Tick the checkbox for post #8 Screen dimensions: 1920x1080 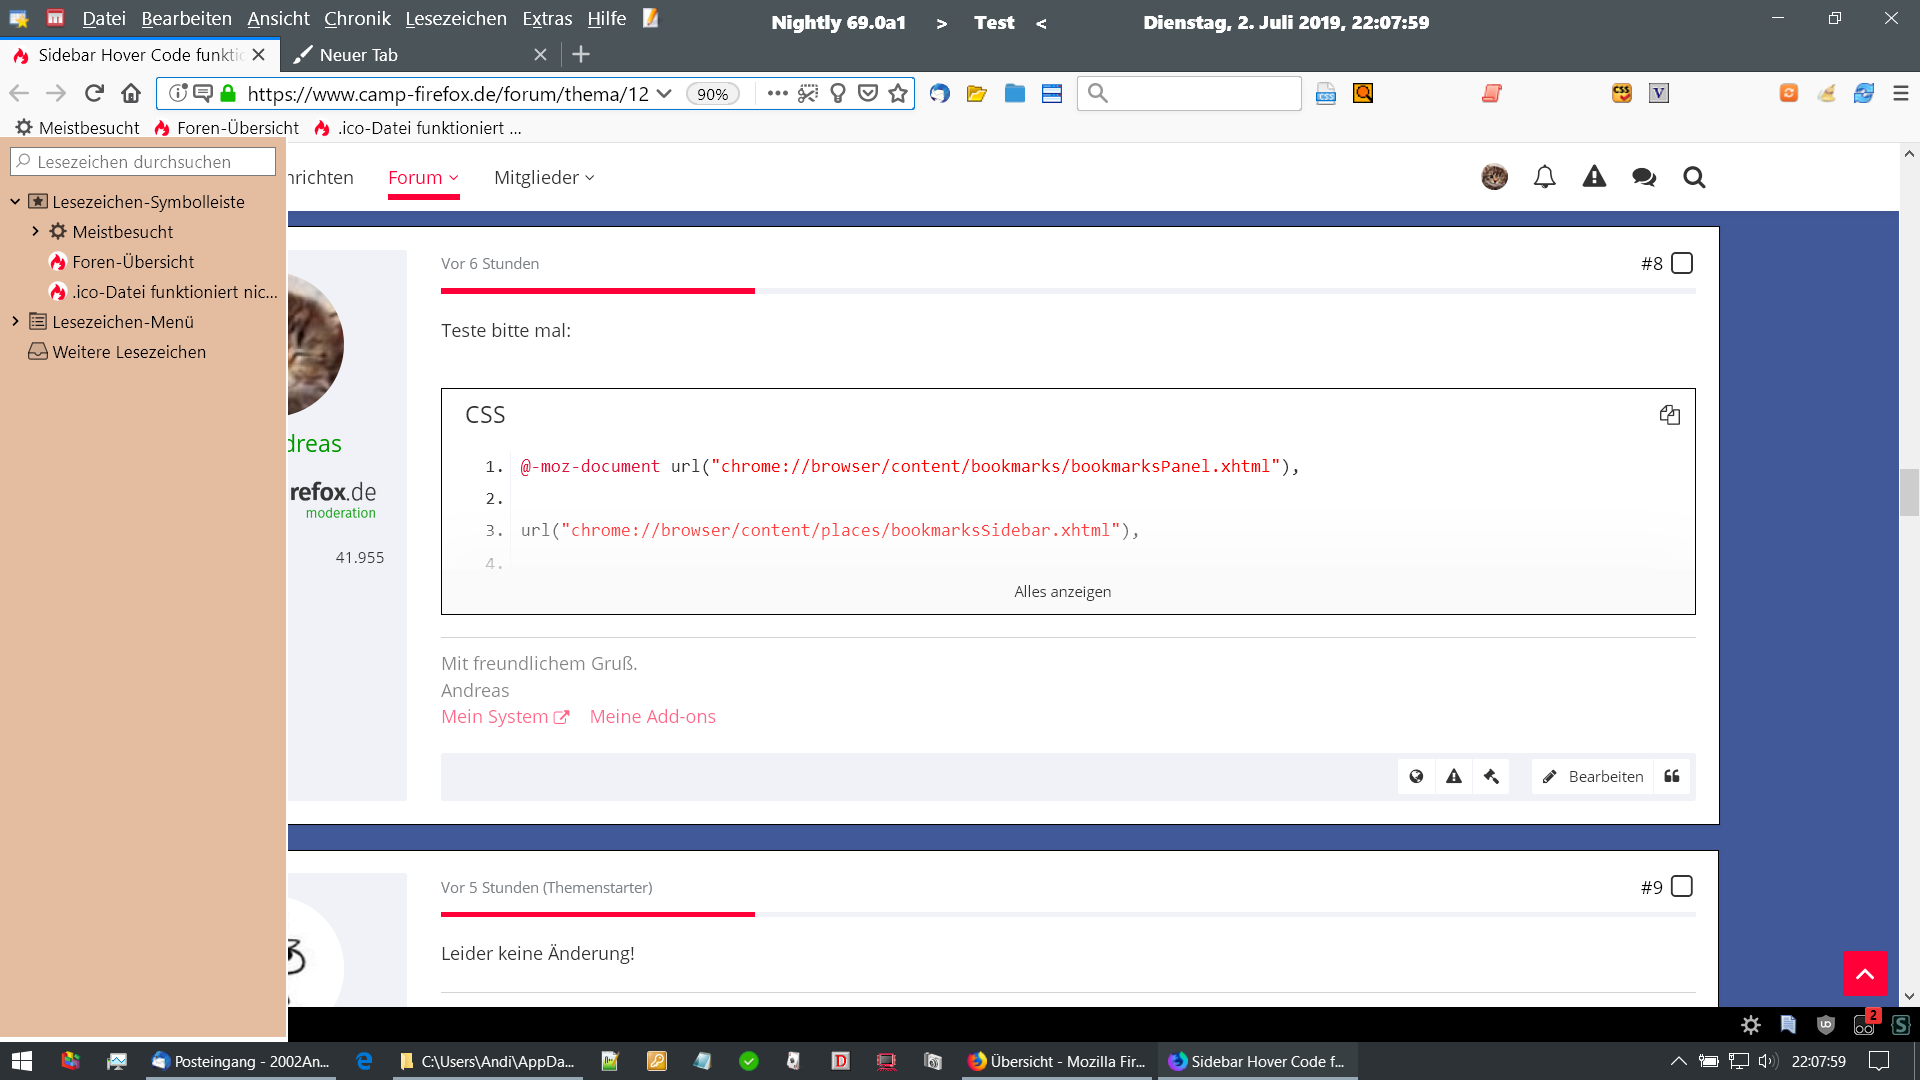1682,263
